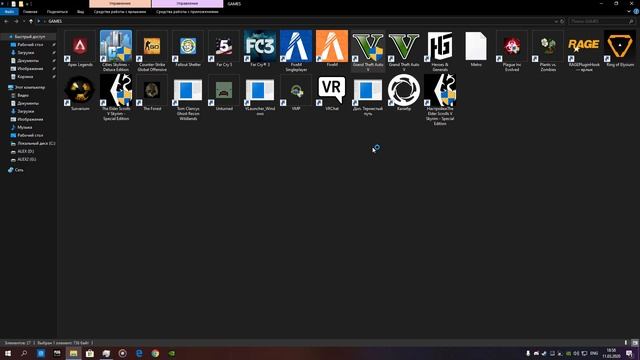Open the Главная ribbon tab
640x360 pixels.
(x=30, y=12)
